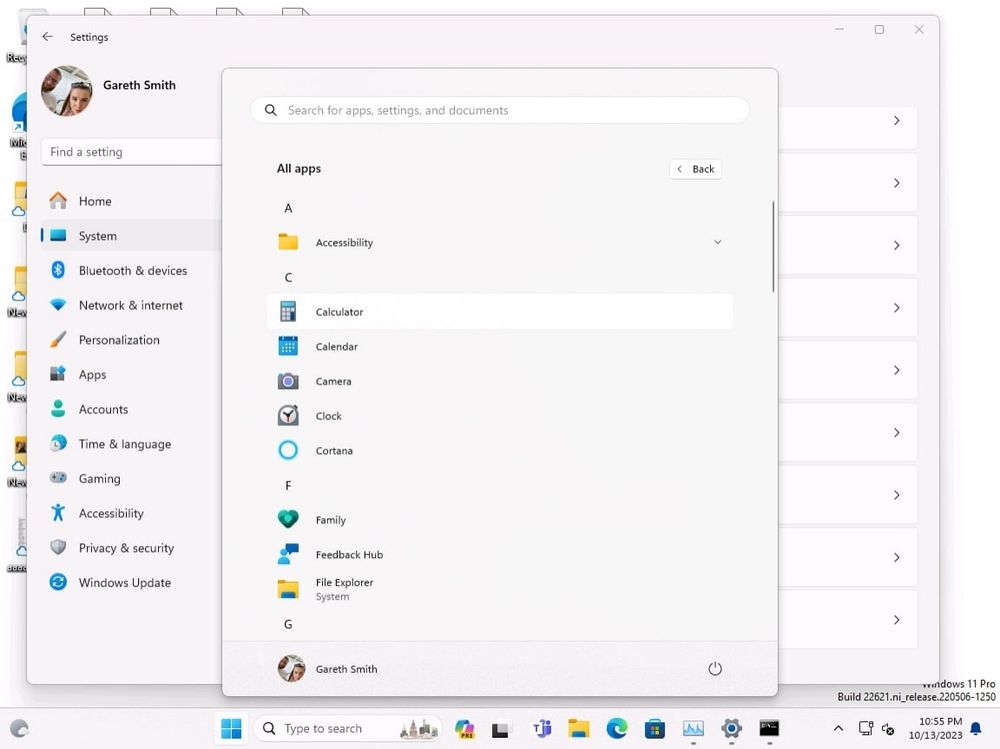Open the terminal window from taskbar

pyautogui.click(x=769, y=728)
